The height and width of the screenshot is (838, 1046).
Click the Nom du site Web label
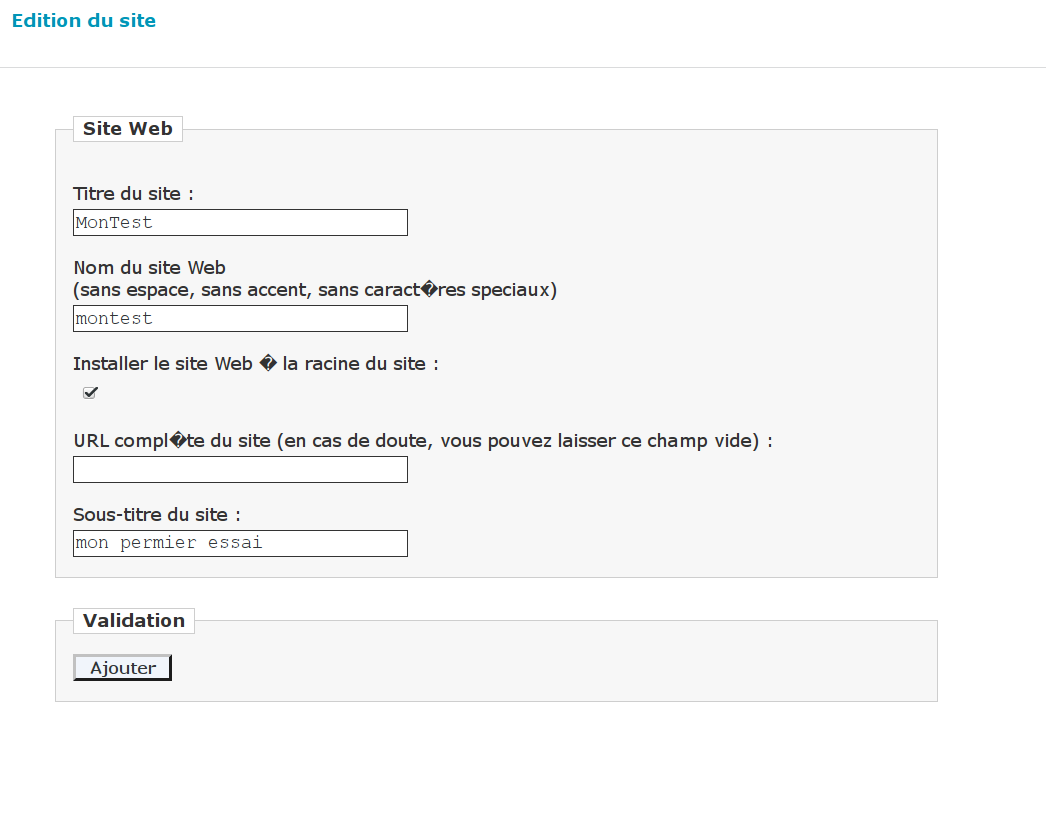(x=149, y=268)
